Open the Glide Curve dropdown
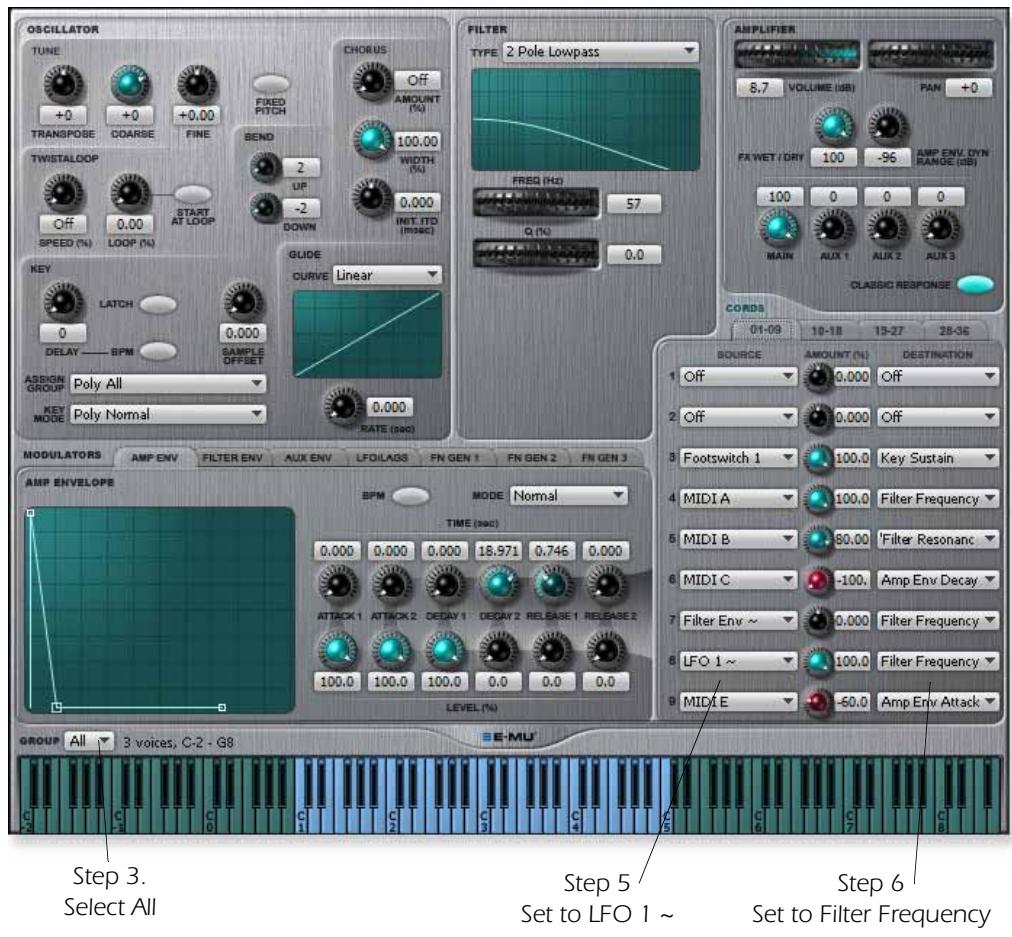 [390, 272]
